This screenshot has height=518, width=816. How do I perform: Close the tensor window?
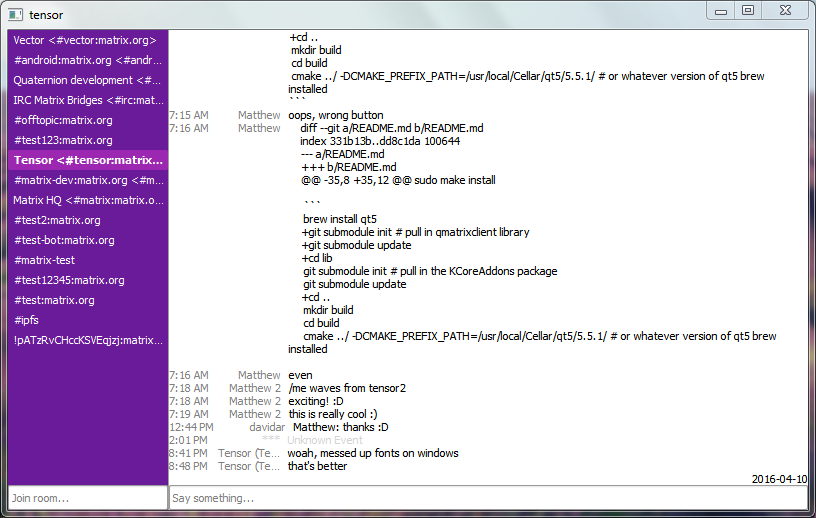coord(785,10)
